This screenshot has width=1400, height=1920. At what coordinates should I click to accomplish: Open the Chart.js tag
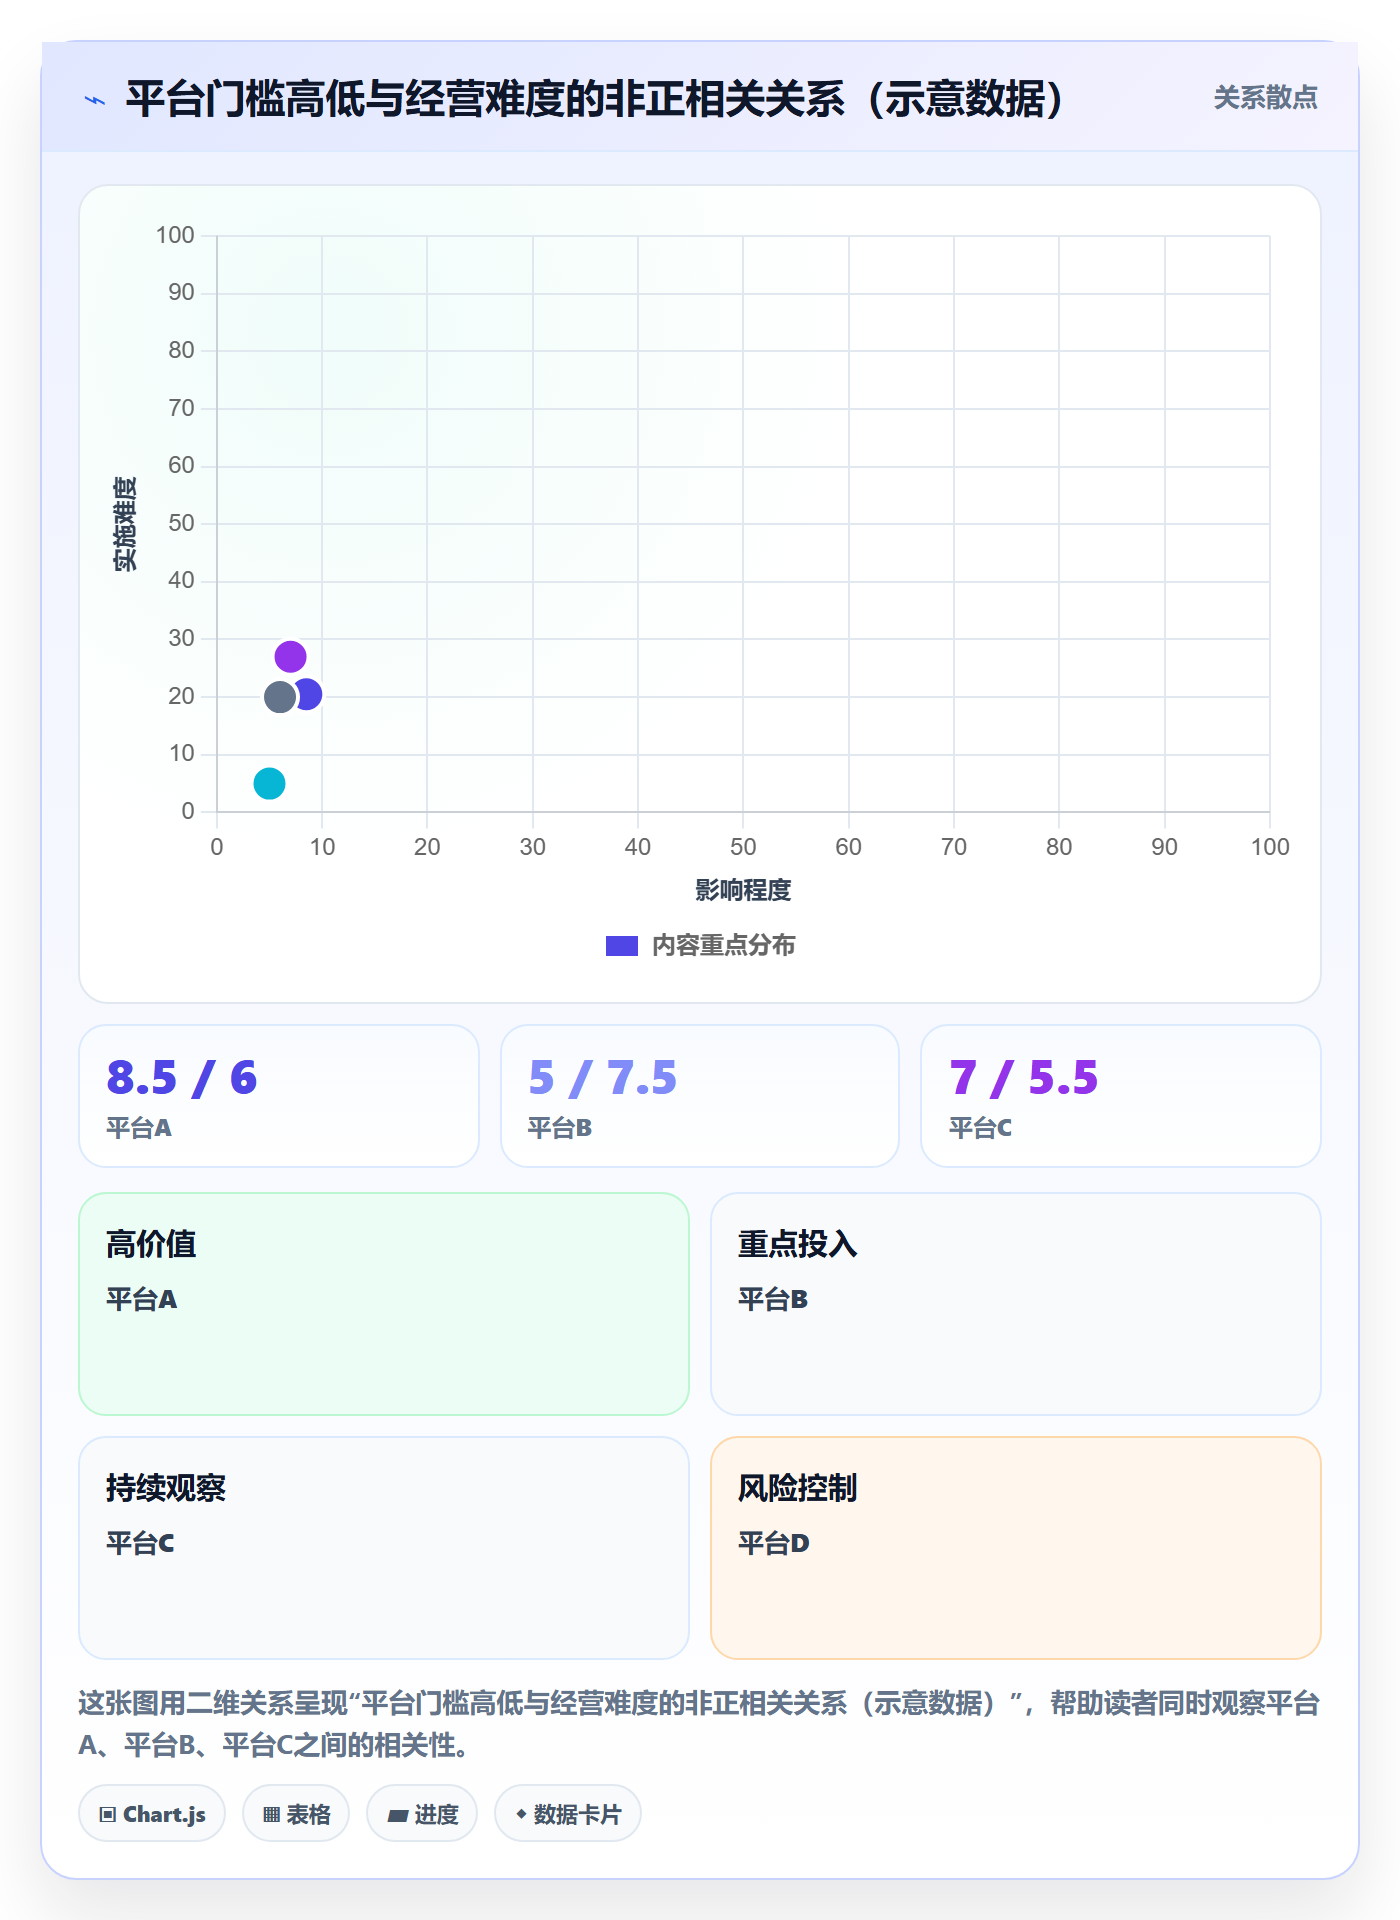[x=152, y=1814]
